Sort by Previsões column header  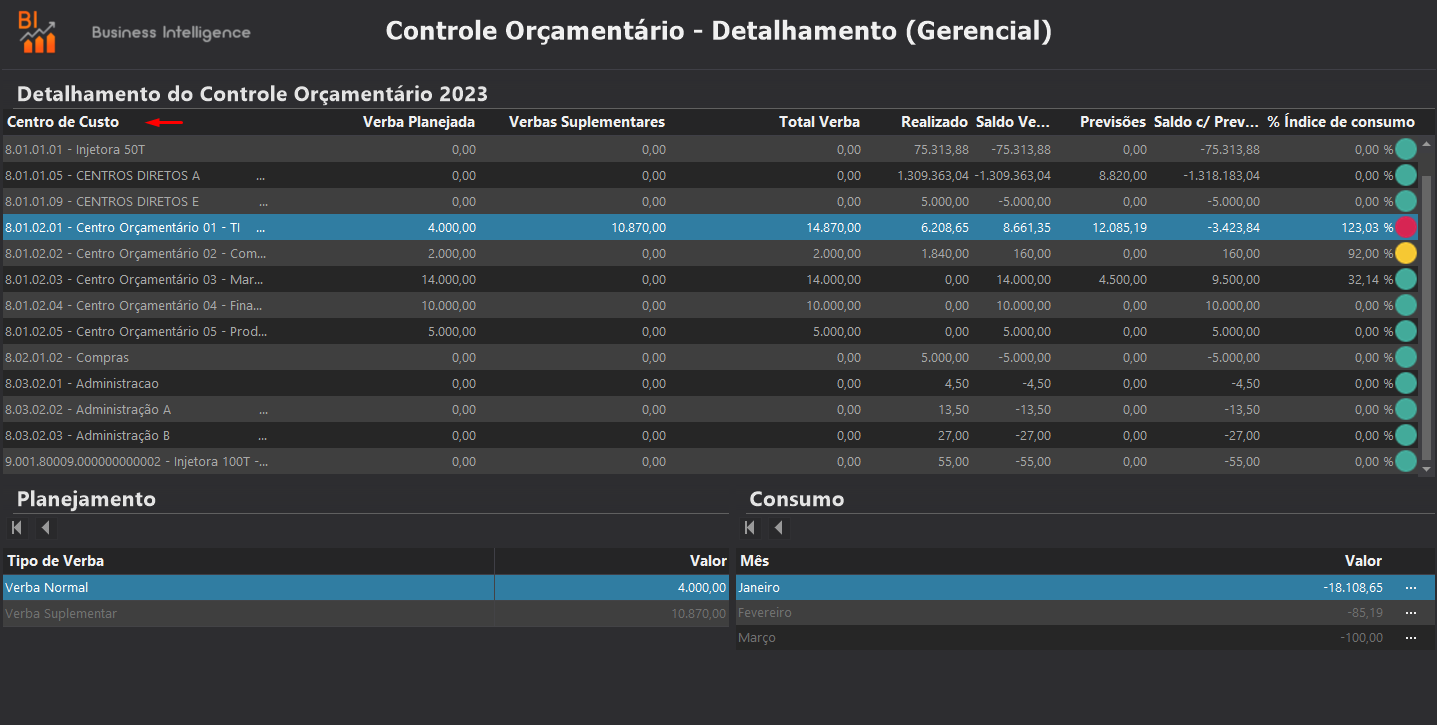click(x=1113, y=122)
